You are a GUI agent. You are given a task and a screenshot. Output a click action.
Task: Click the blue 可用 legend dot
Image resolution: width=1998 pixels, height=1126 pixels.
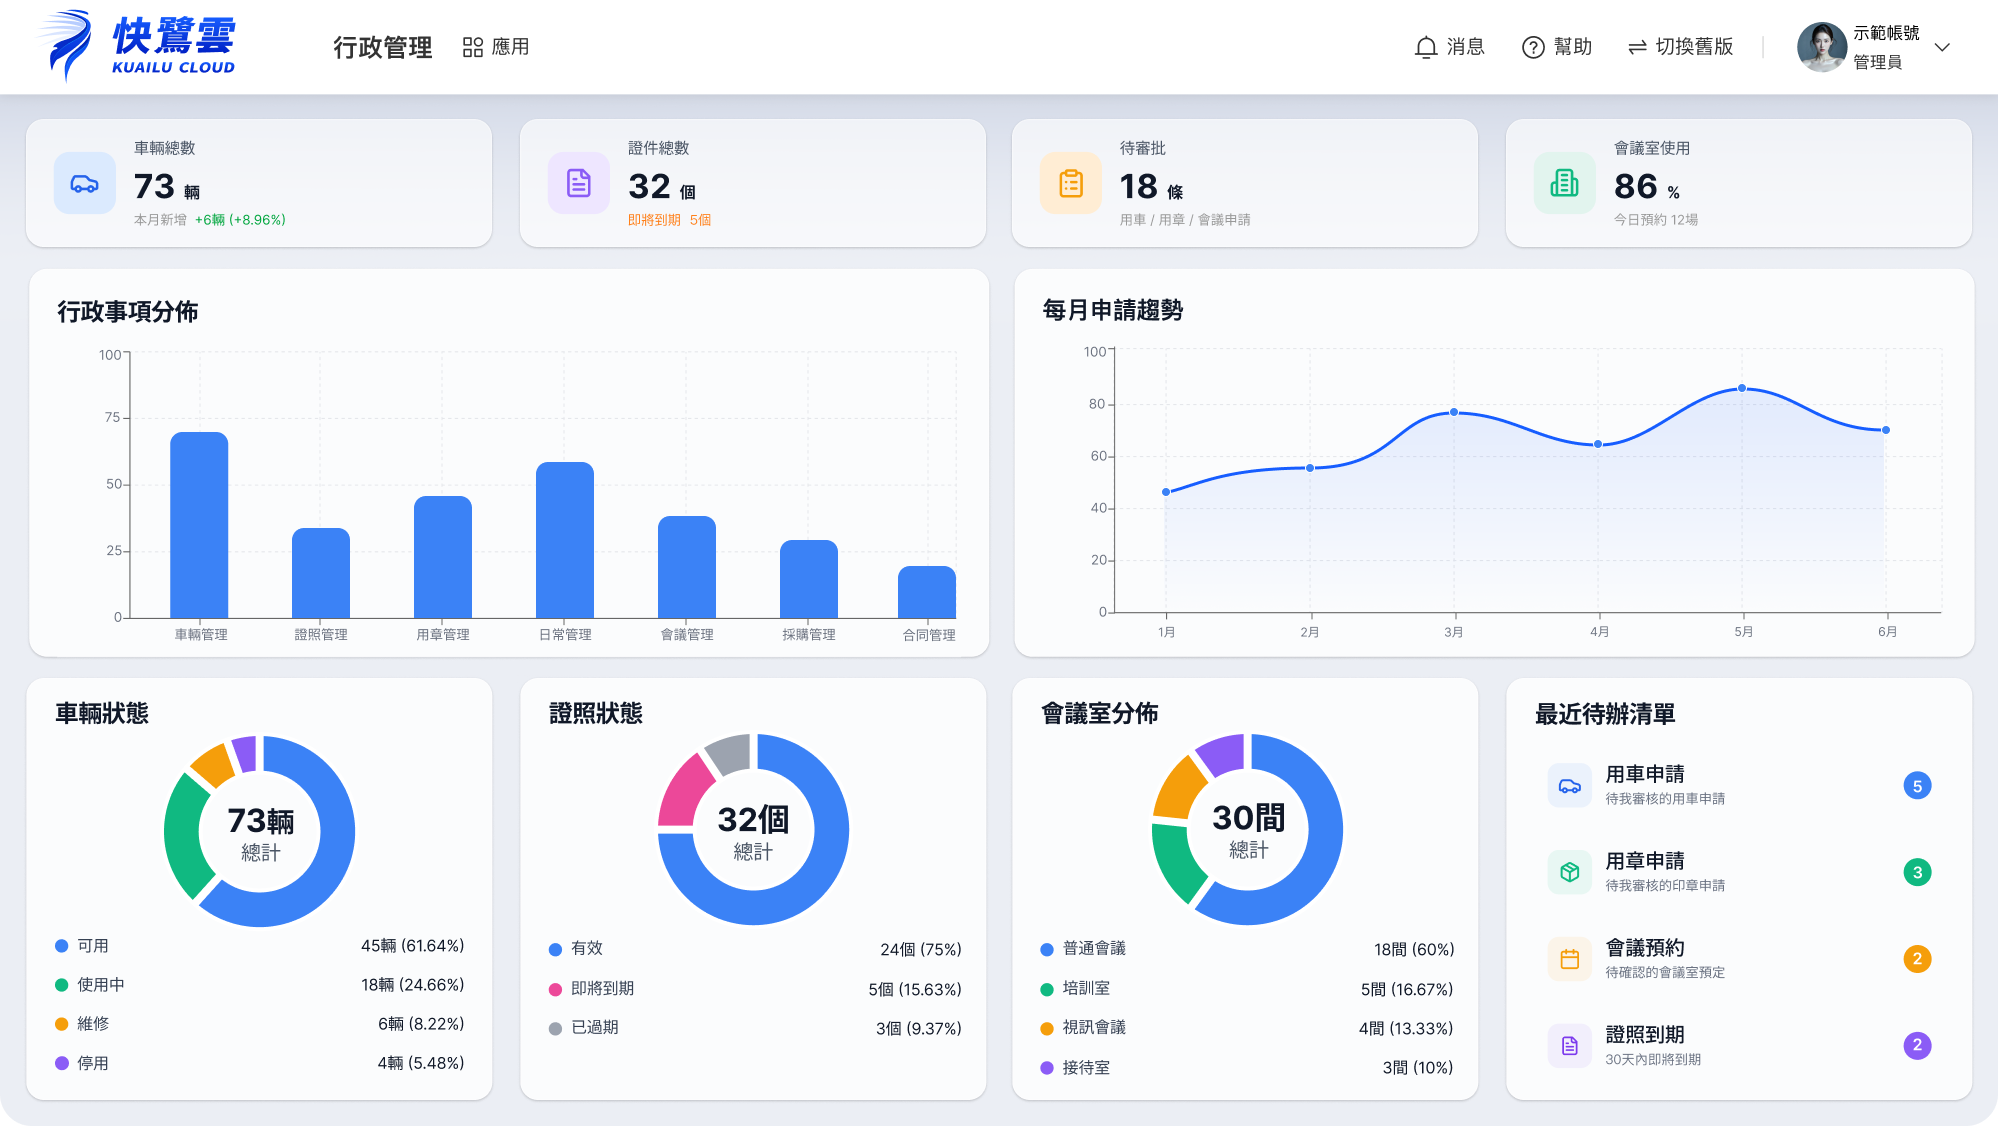62,946
